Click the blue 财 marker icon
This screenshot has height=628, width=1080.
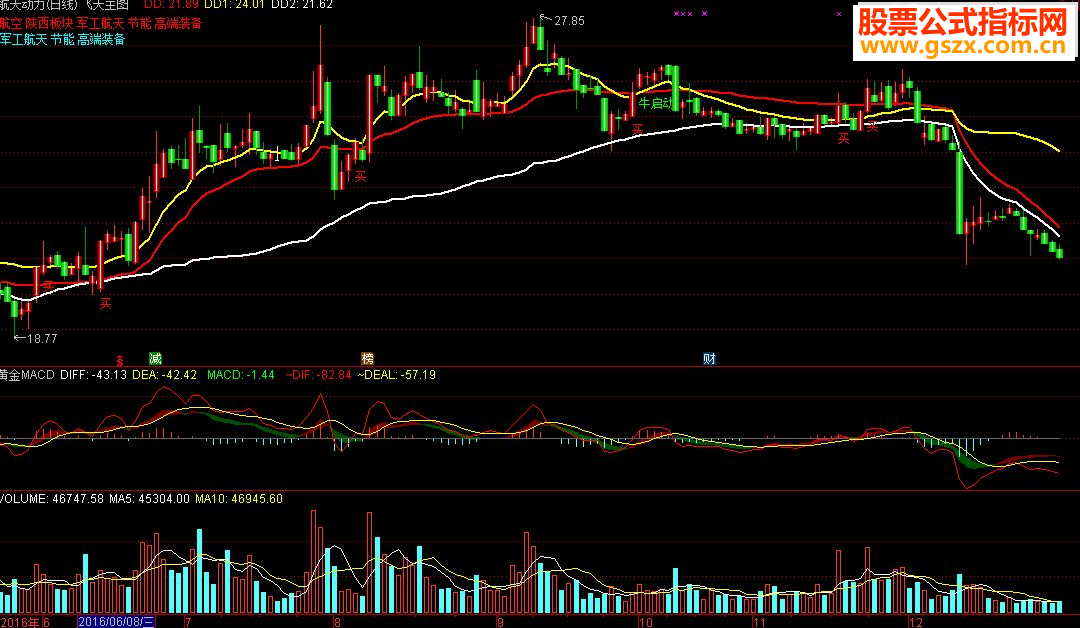click(x=709, y=358)
